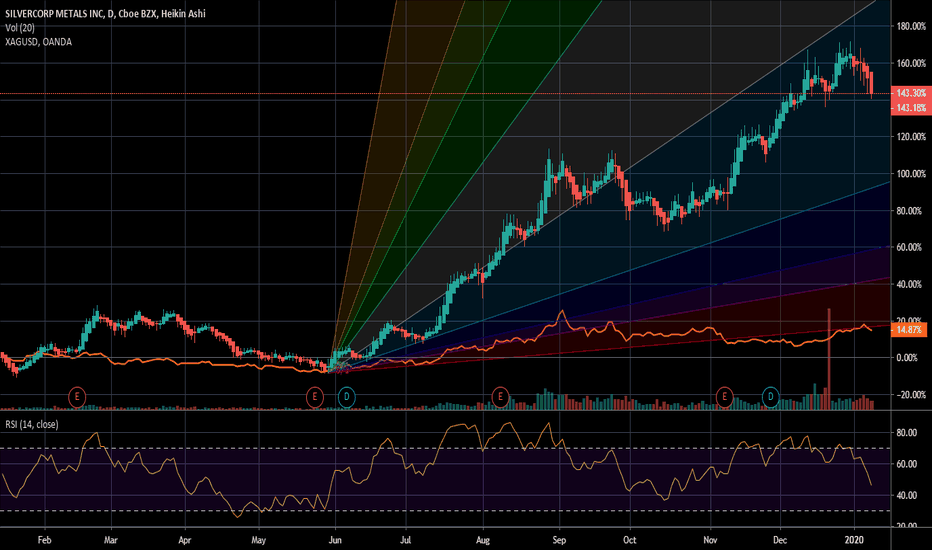Click the Sep label on the time axis
This screenshot has height=550, width=932.
559,540
